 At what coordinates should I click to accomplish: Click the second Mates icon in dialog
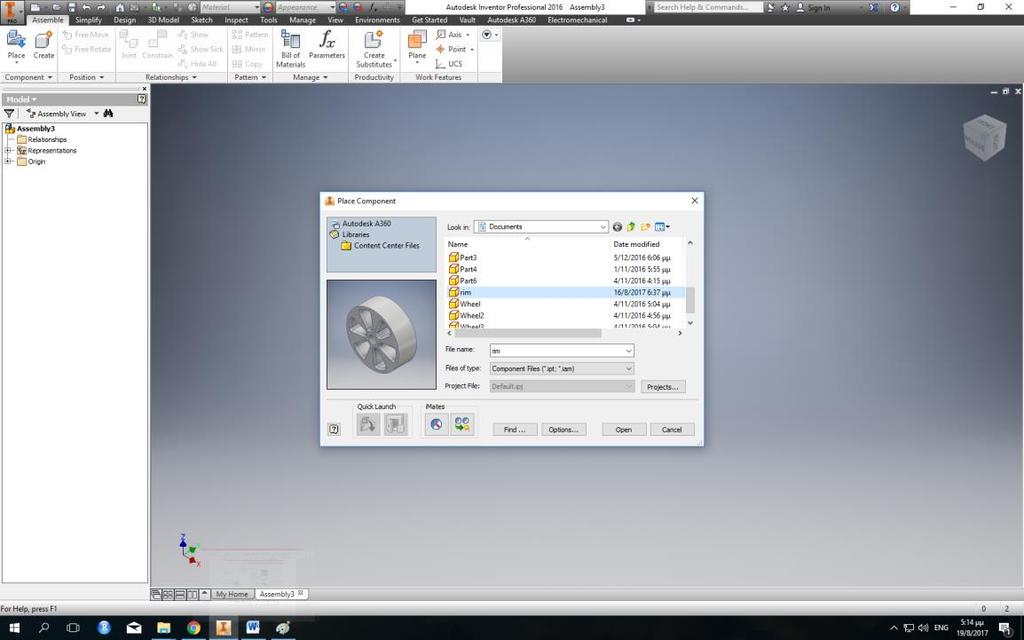[462, 424]
